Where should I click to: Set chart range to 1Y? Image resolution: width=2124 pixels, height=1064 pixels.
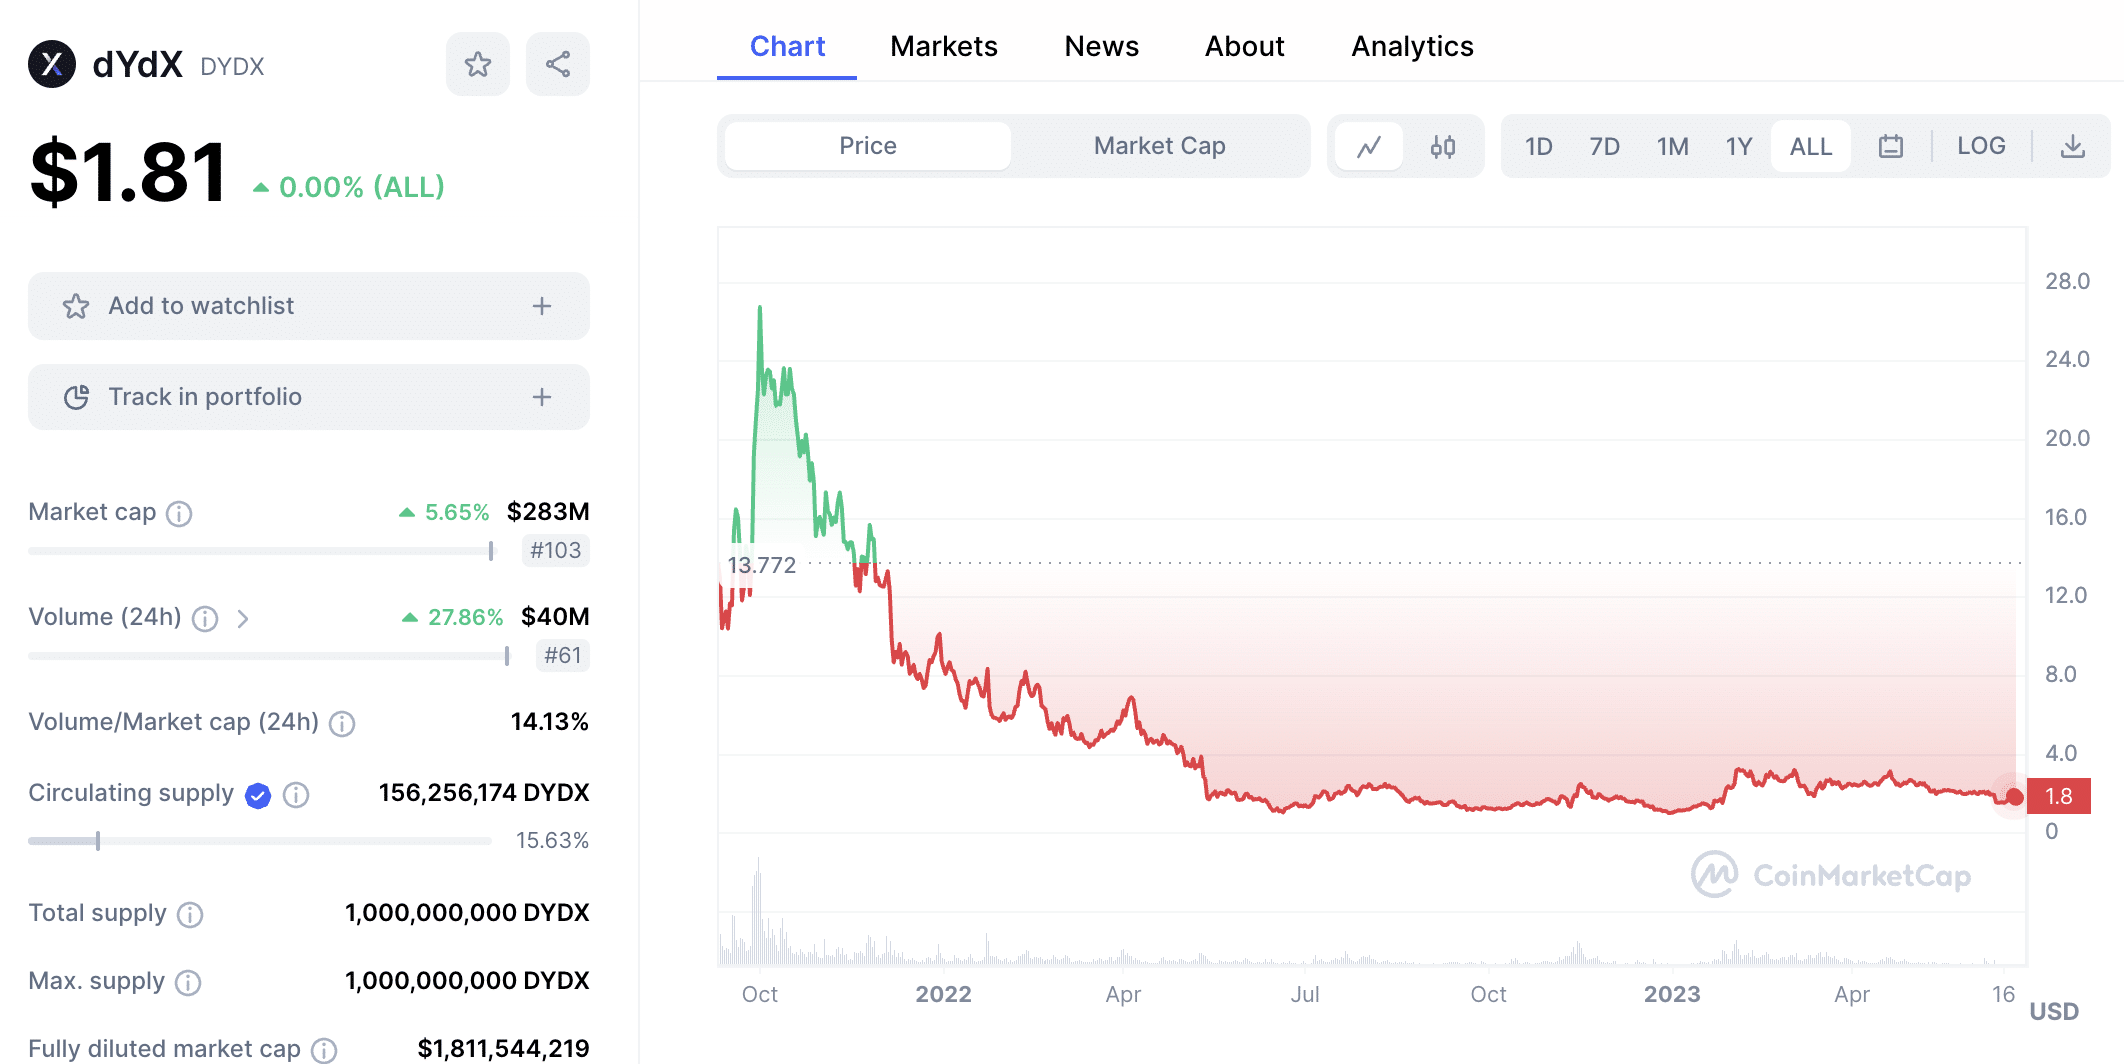coord(1739,147)
